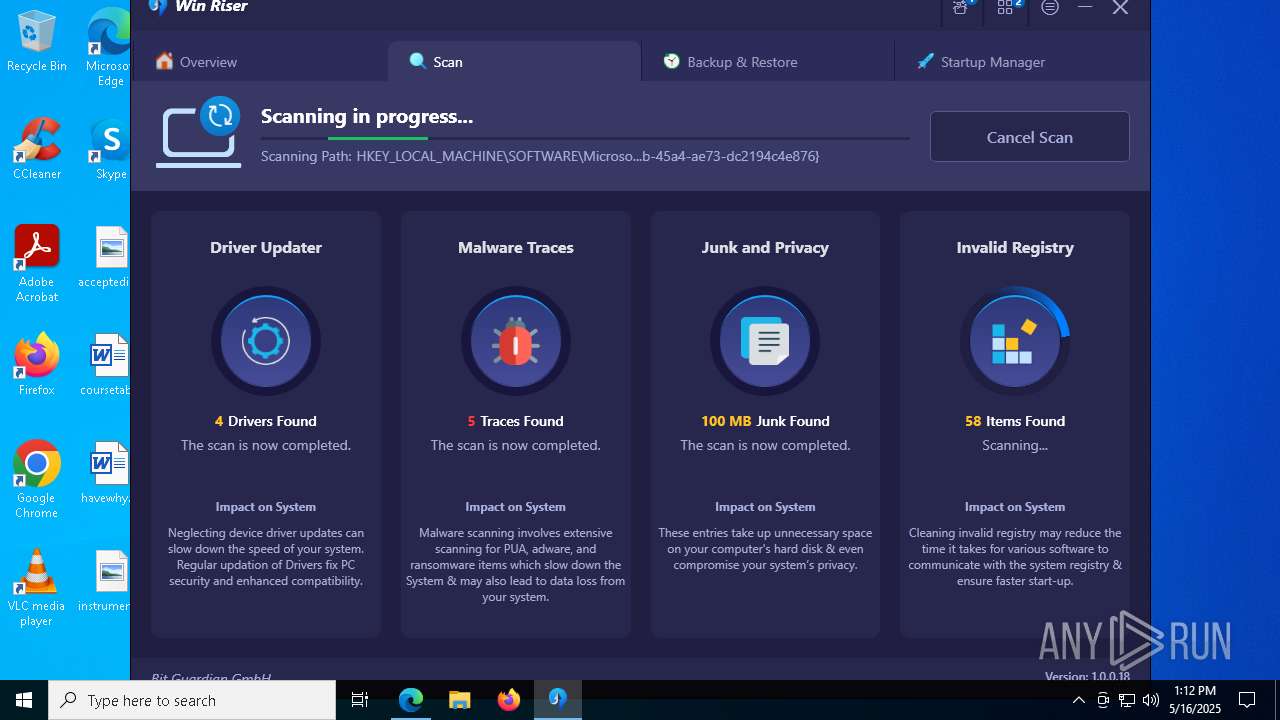1280x720 pixels.
Task: Click the Cancel Scan button
Action: [1029, 137]
